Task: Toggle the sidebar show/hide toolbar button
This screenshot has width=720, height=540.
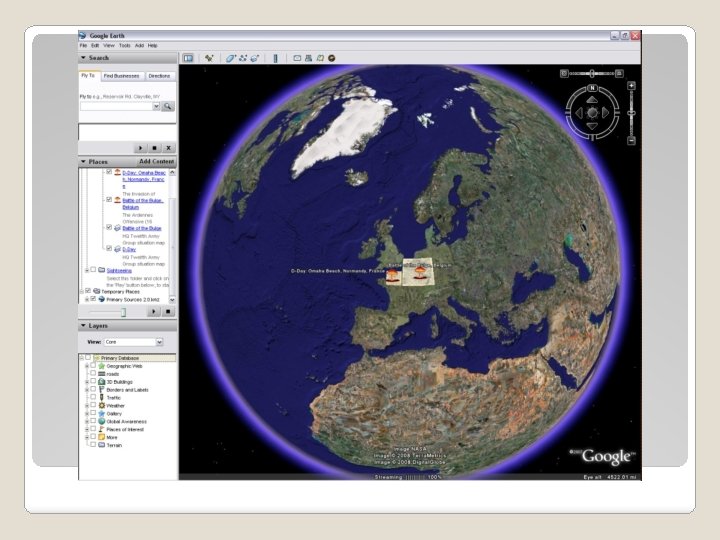Action: (188, 58)
